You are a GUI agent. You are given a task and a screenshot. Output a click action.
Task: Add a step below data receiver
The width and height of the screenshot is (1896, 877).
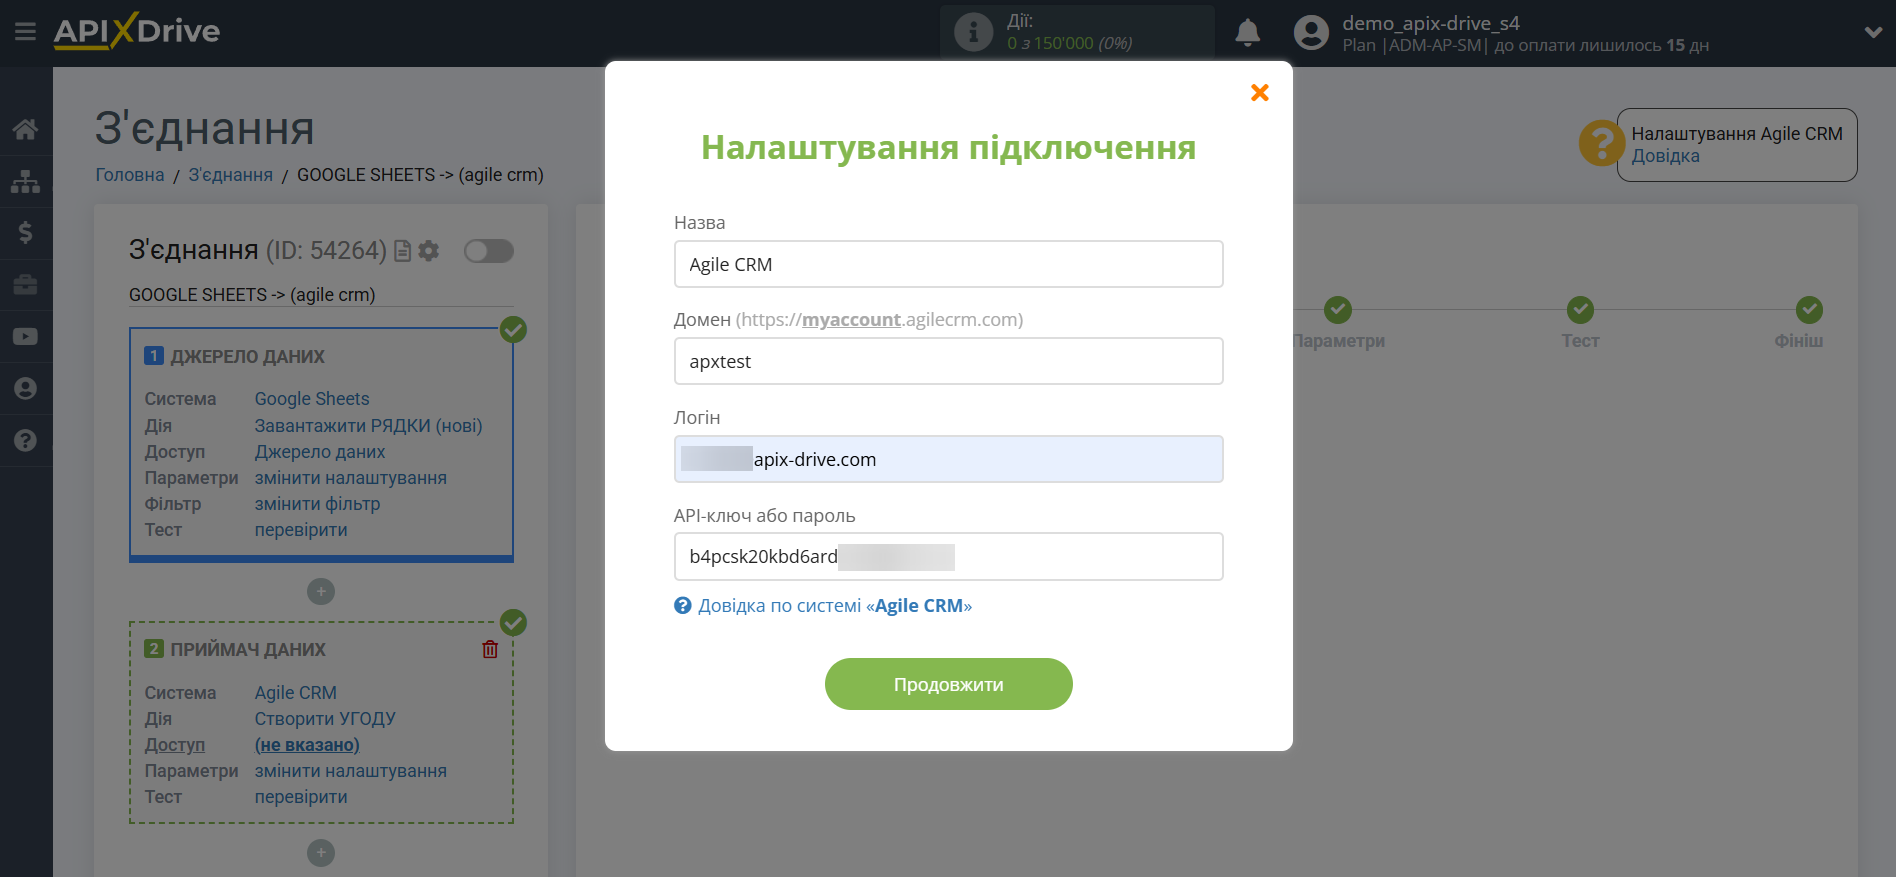tap(321, 853)
